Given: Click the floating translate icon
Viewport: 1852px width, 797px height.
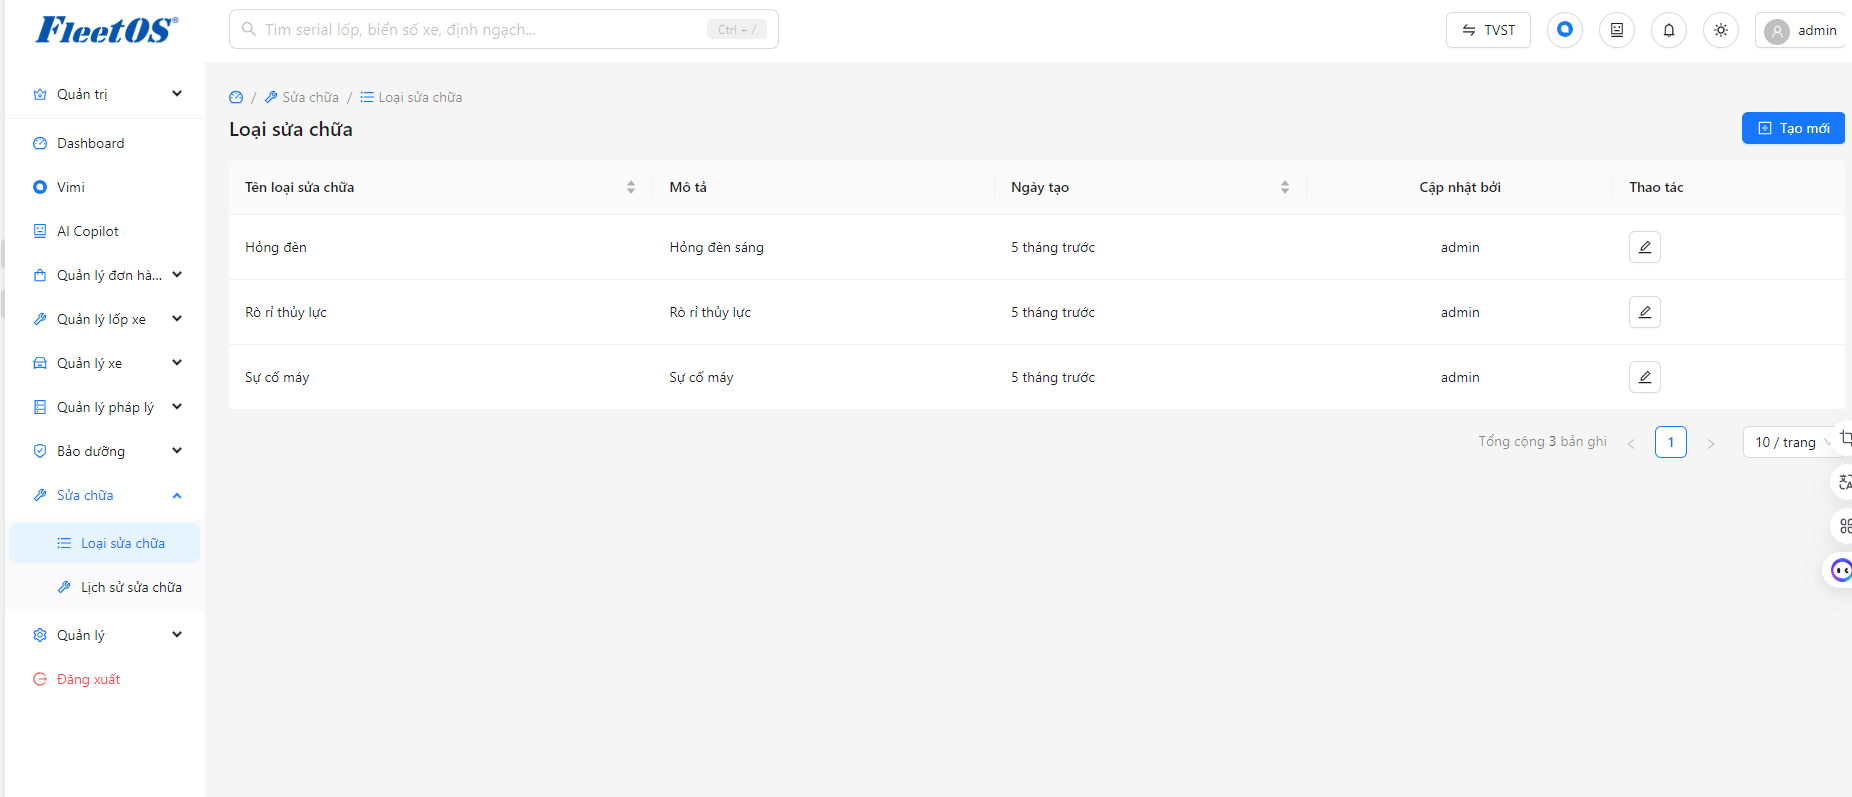Looking at the screenshot, I should pyautogui.click(x=1843, y=482).
